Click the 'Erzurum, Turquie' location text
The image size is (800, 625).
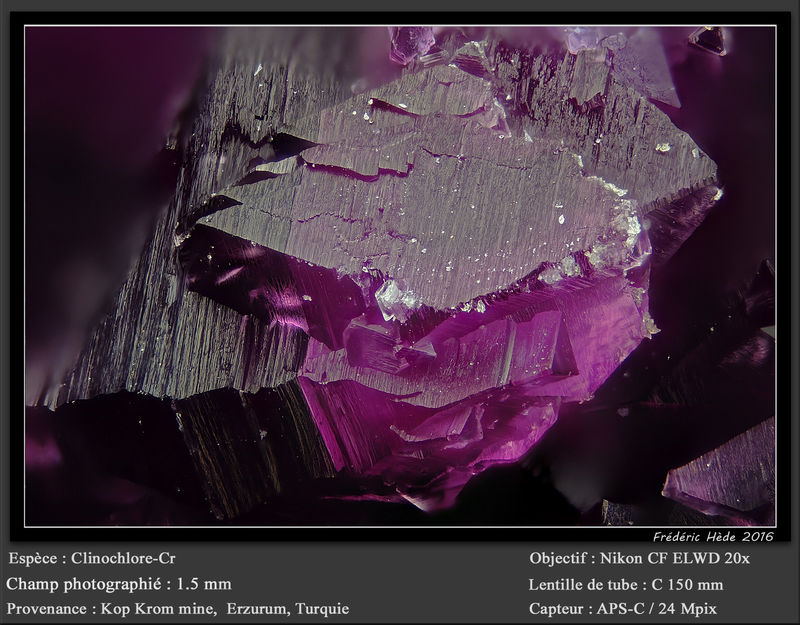(288, 609)
